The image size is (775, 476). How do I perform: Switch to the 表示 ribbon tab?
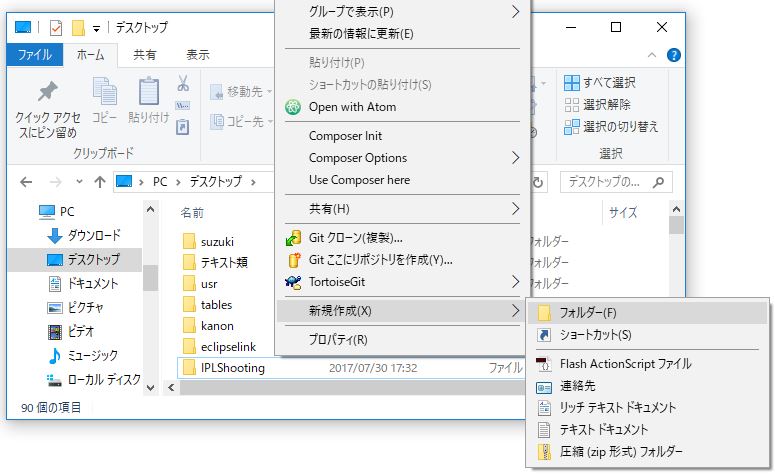point(198,54)
